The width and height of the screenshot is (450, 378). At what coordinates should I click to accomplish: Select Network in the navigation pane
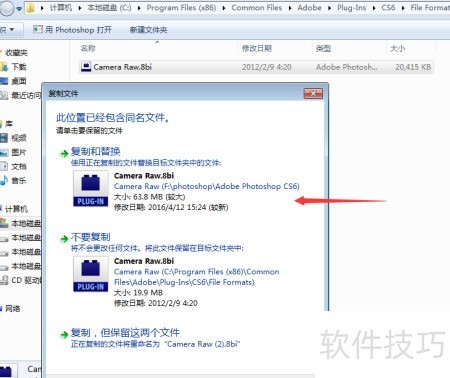13,309
